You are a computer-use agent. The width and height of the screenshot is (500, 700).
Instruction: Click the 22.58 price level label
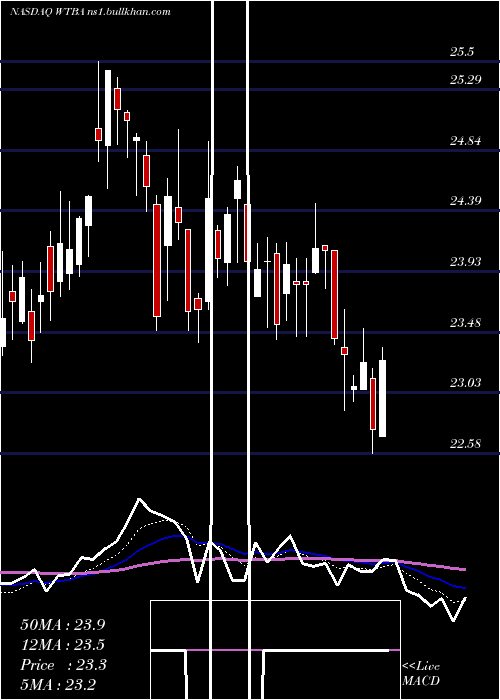[466, 443]
